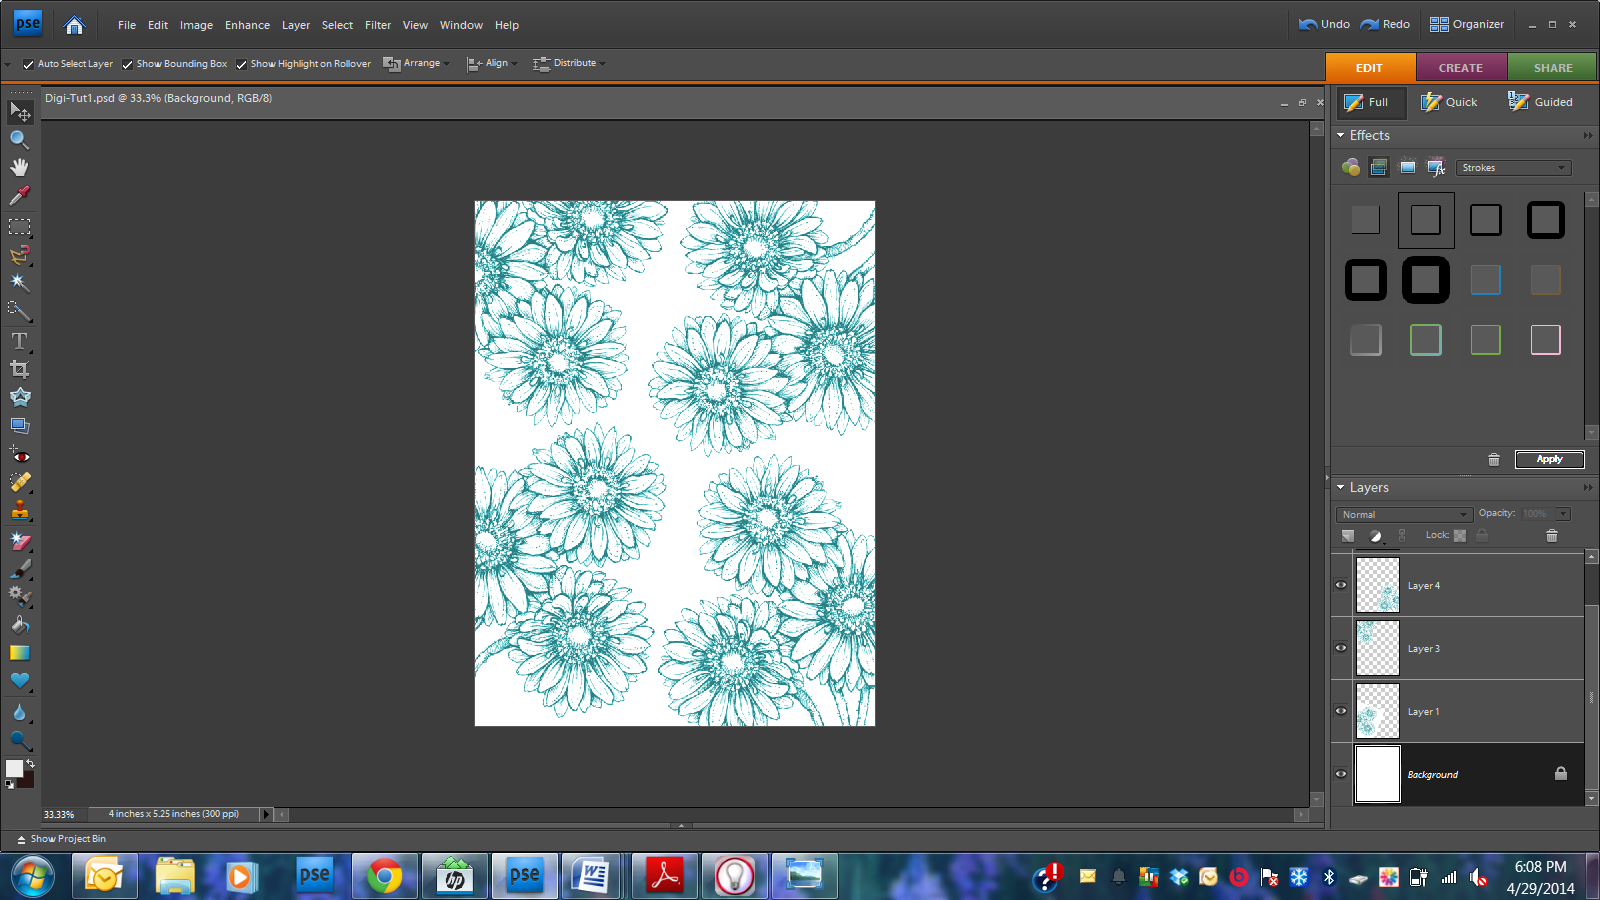1600x900 pixels.
Task: Select the Eyedropper tool
Action: 19,196
